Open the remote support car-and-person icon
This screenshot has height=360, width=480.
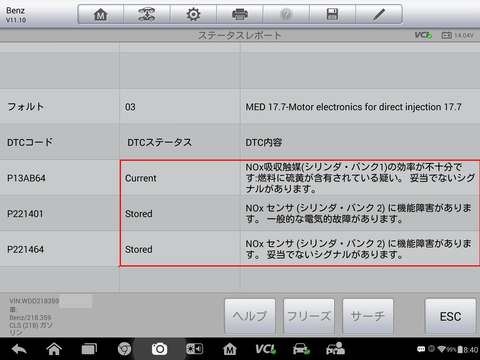[x=335, y=349]
